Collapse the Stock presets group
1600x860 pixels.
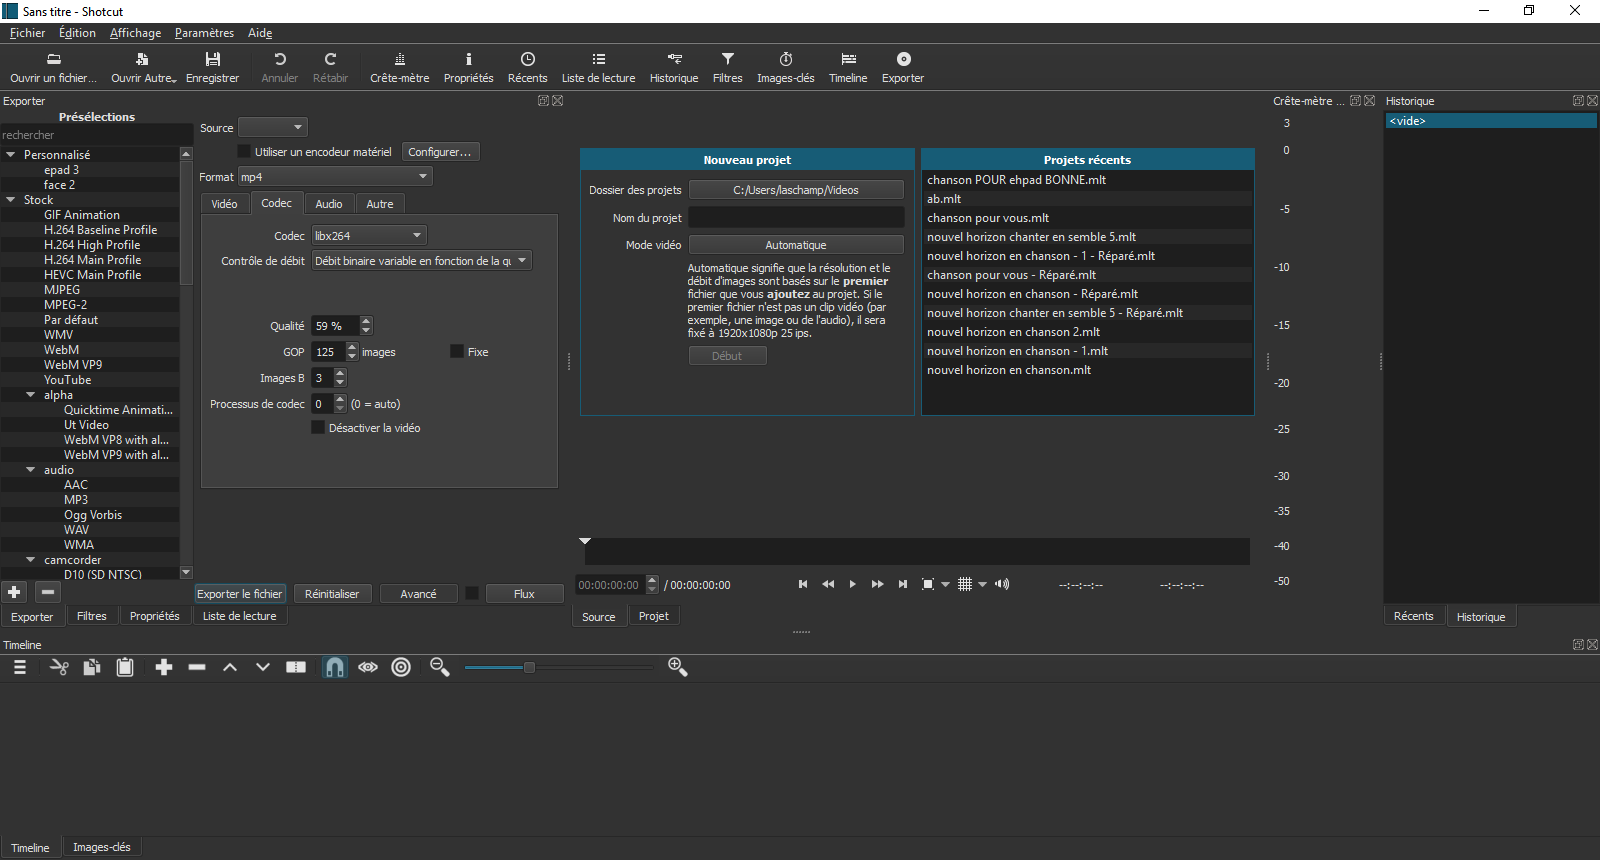coord(11,200)
